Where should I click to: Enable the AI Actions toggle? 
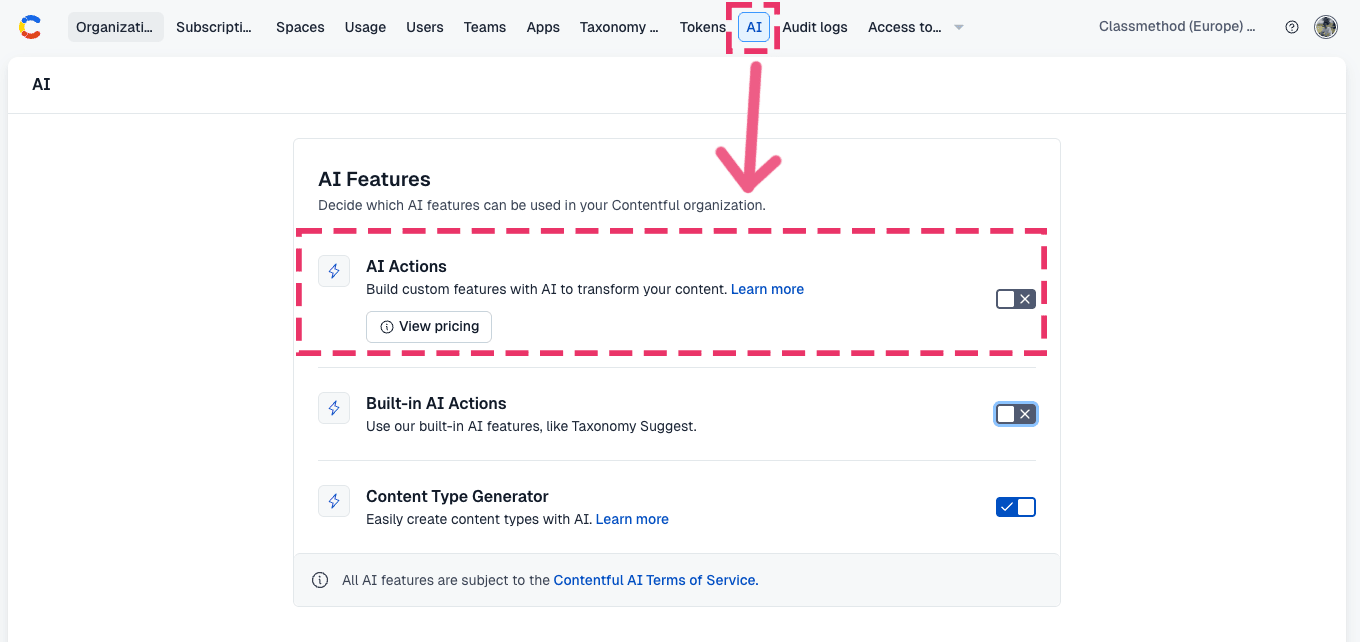click(1016, 299)
